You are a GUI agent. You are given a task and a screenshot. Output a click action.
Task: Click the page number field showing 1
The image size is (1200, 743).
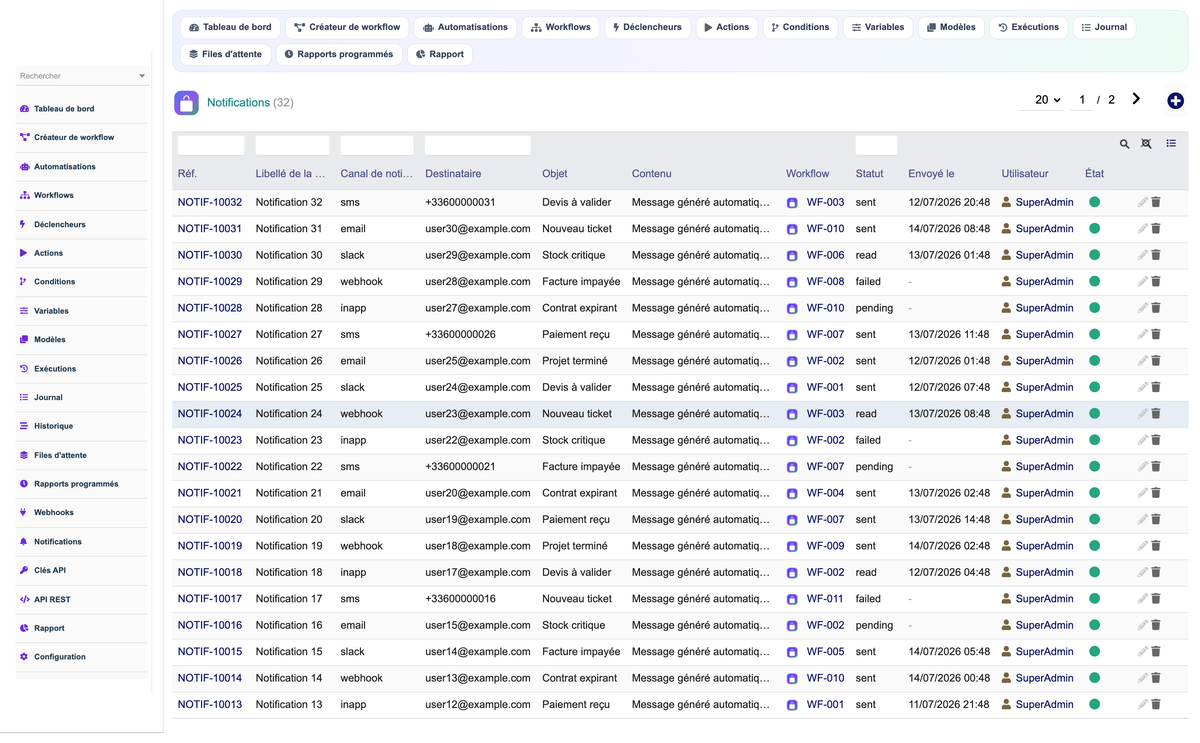click(x=1082, y=100)
